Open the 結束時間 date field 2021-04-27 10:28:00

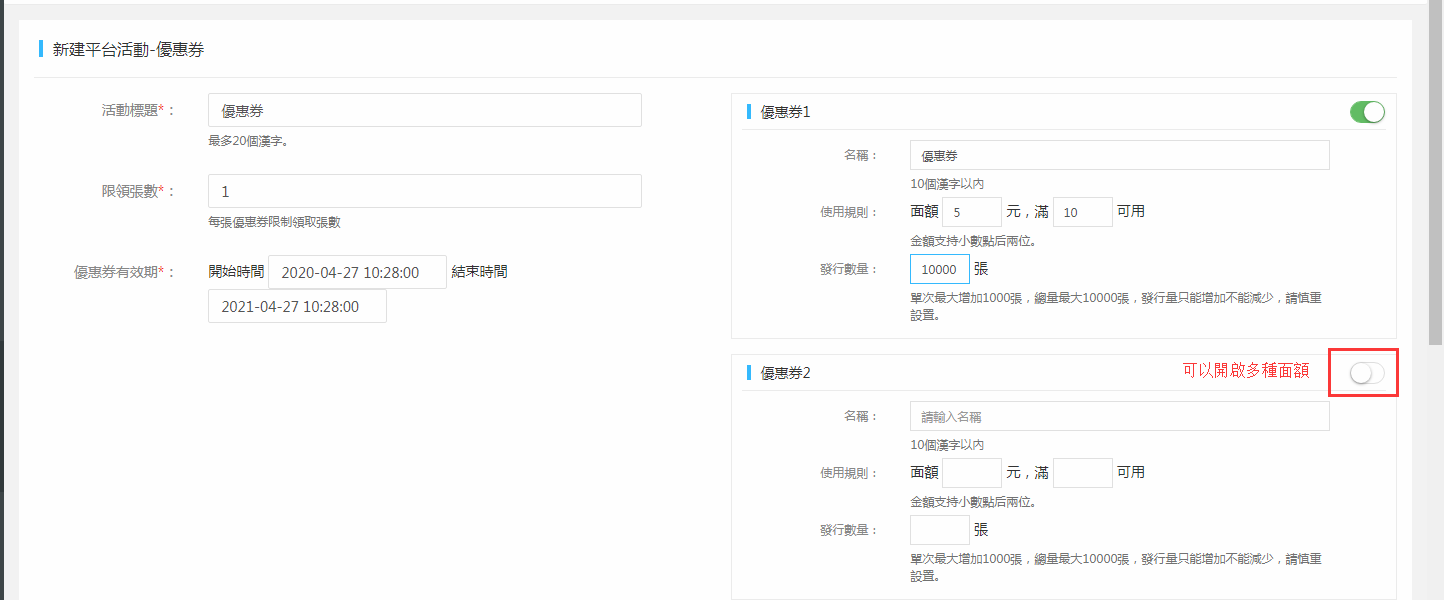point(297,306)
